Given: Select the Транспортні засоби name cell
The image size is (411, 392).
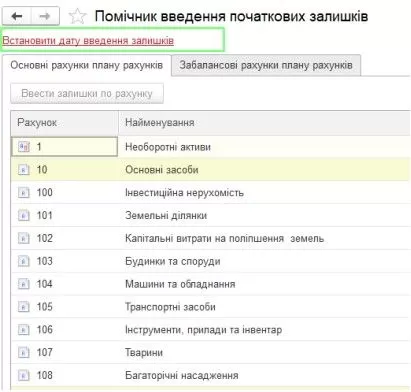Looking at the screenshot, I should pos(265,307).
